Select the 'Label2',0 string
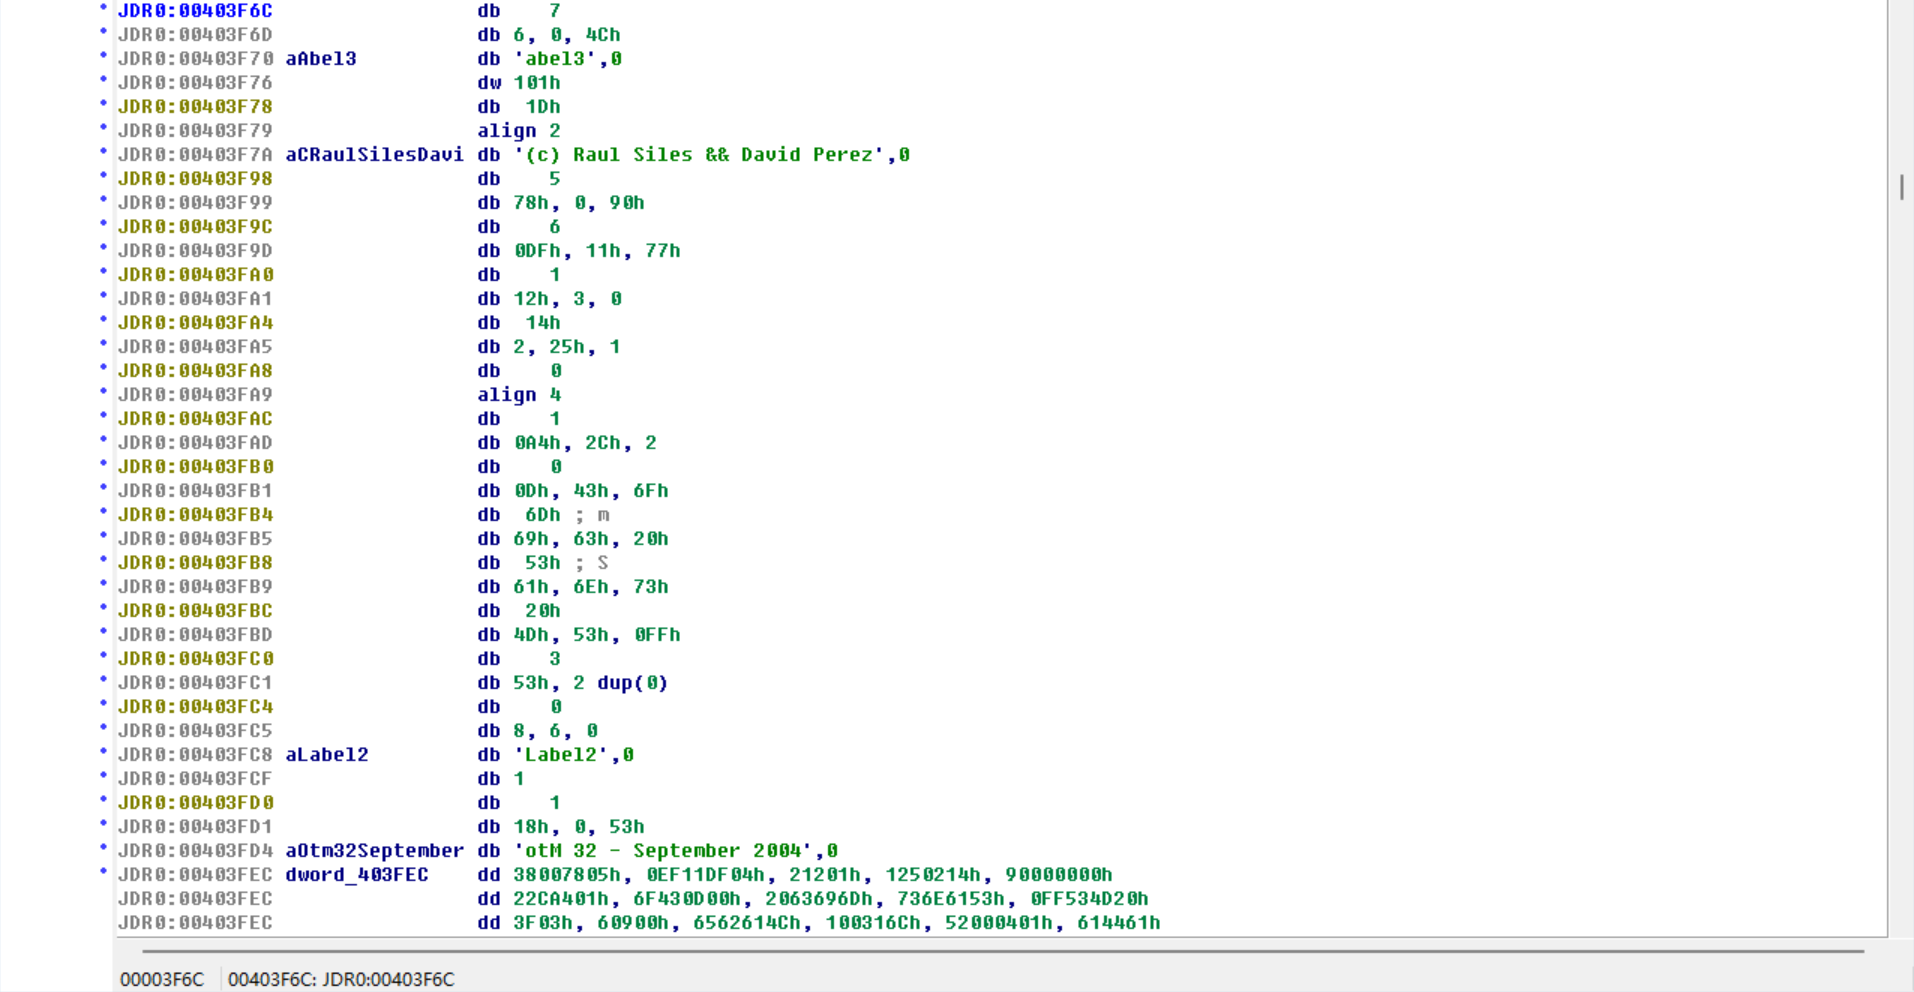This screenshot has width=1914, height=992. (x=574, y=755)
